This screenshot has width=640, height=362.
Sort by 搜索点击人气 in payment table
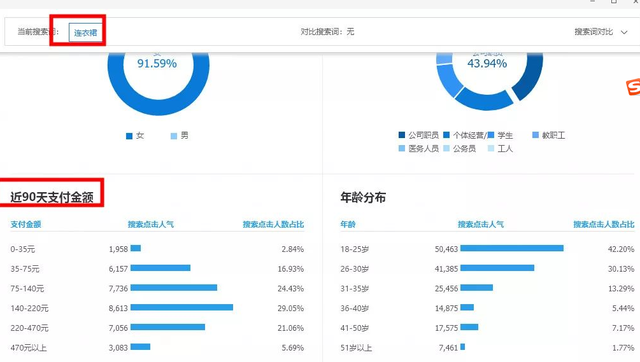151,224
